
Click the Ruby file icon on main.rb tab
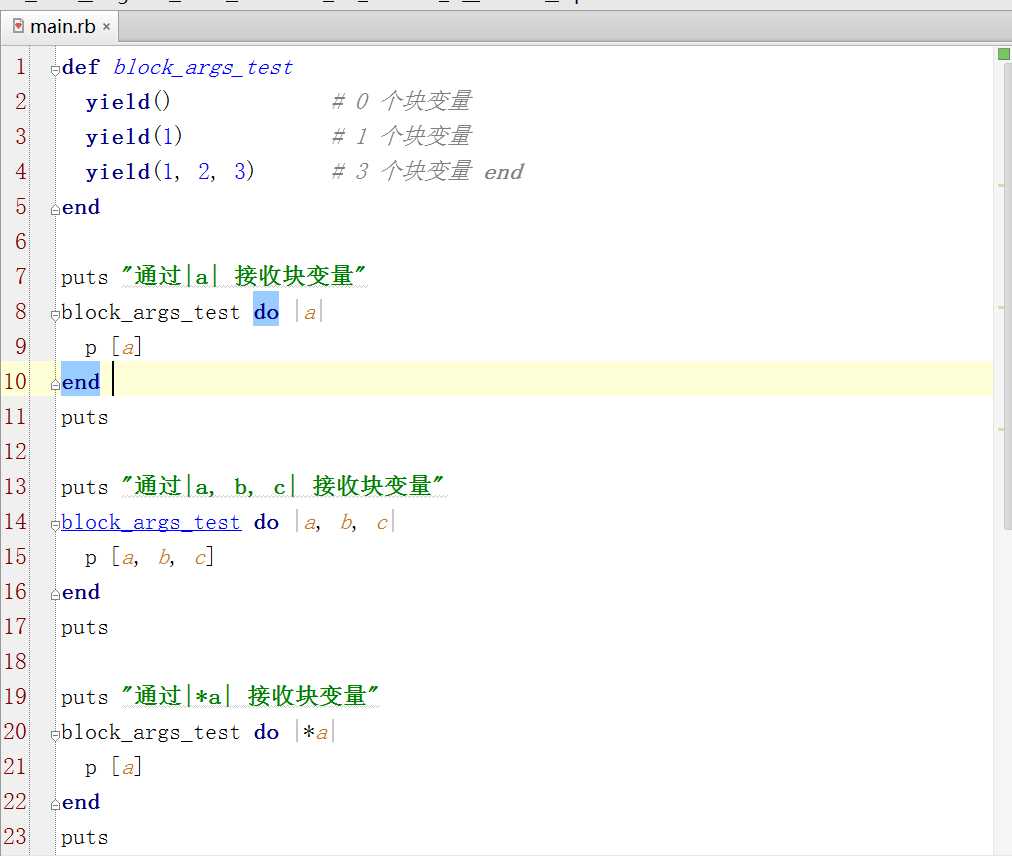[19, 26]
